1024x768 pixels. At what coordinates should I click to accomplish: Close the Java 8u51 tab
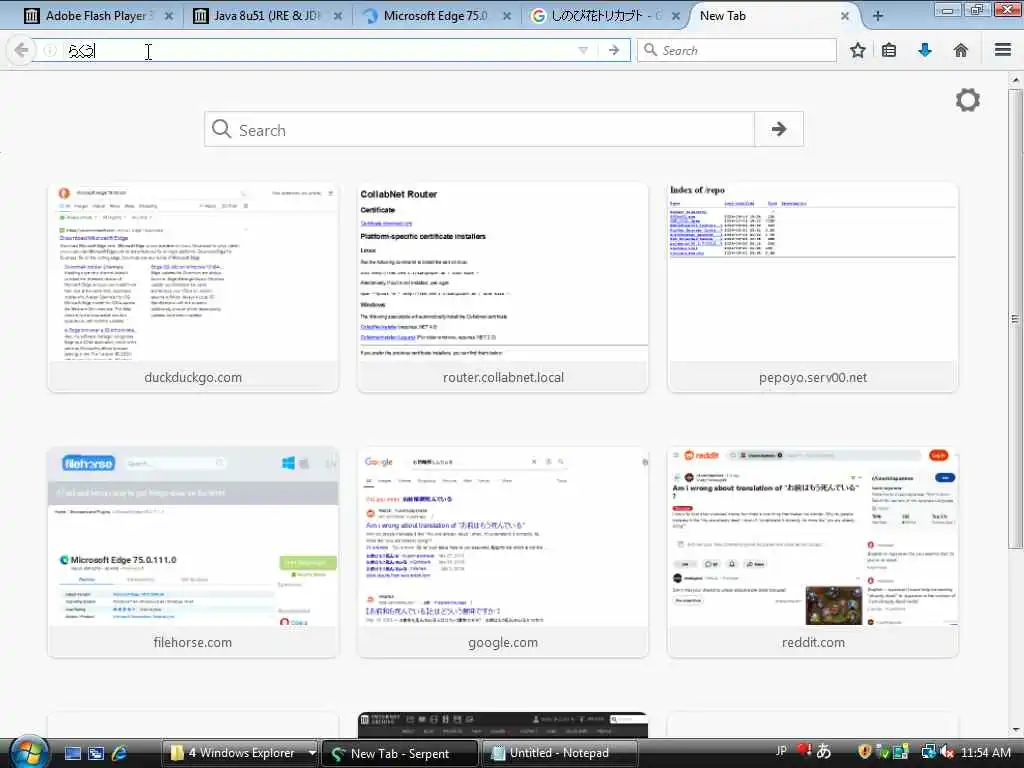[338, 16]
